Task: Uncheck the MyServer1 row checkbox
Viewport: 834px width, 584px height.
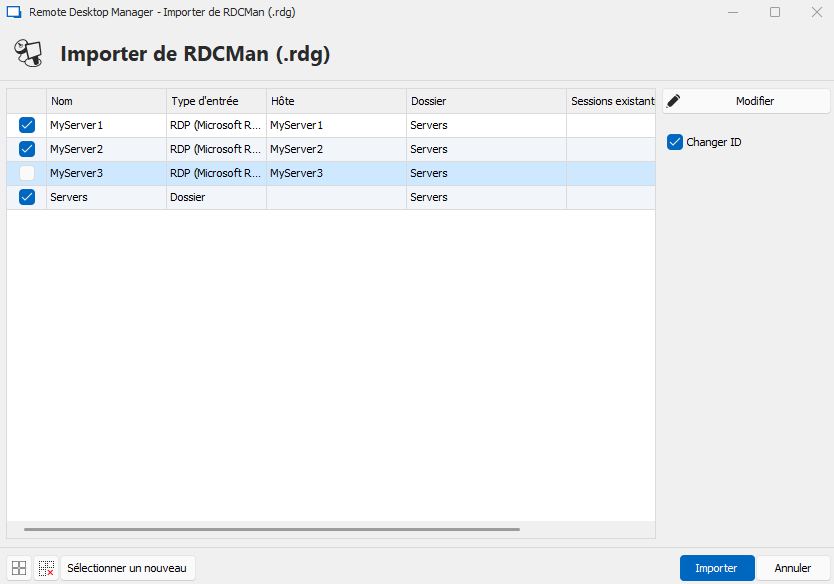Action: point(27,125)
